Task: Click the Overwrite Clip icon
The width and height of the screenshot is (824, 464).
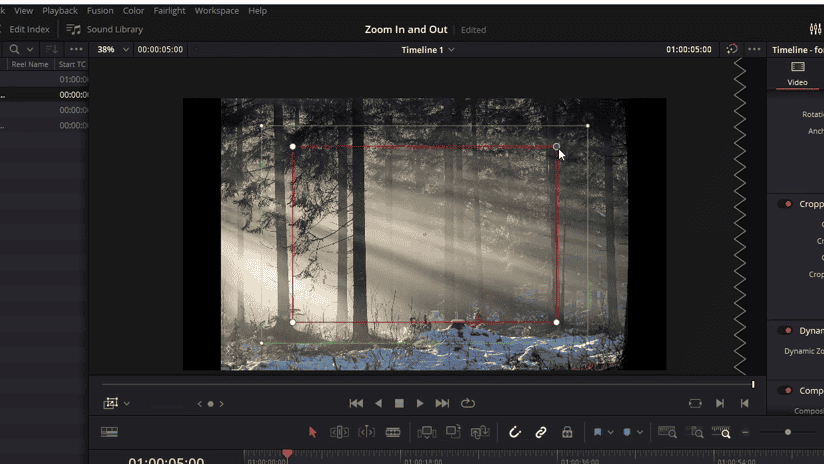Action: pyautogui.click(x=453, y=431)
